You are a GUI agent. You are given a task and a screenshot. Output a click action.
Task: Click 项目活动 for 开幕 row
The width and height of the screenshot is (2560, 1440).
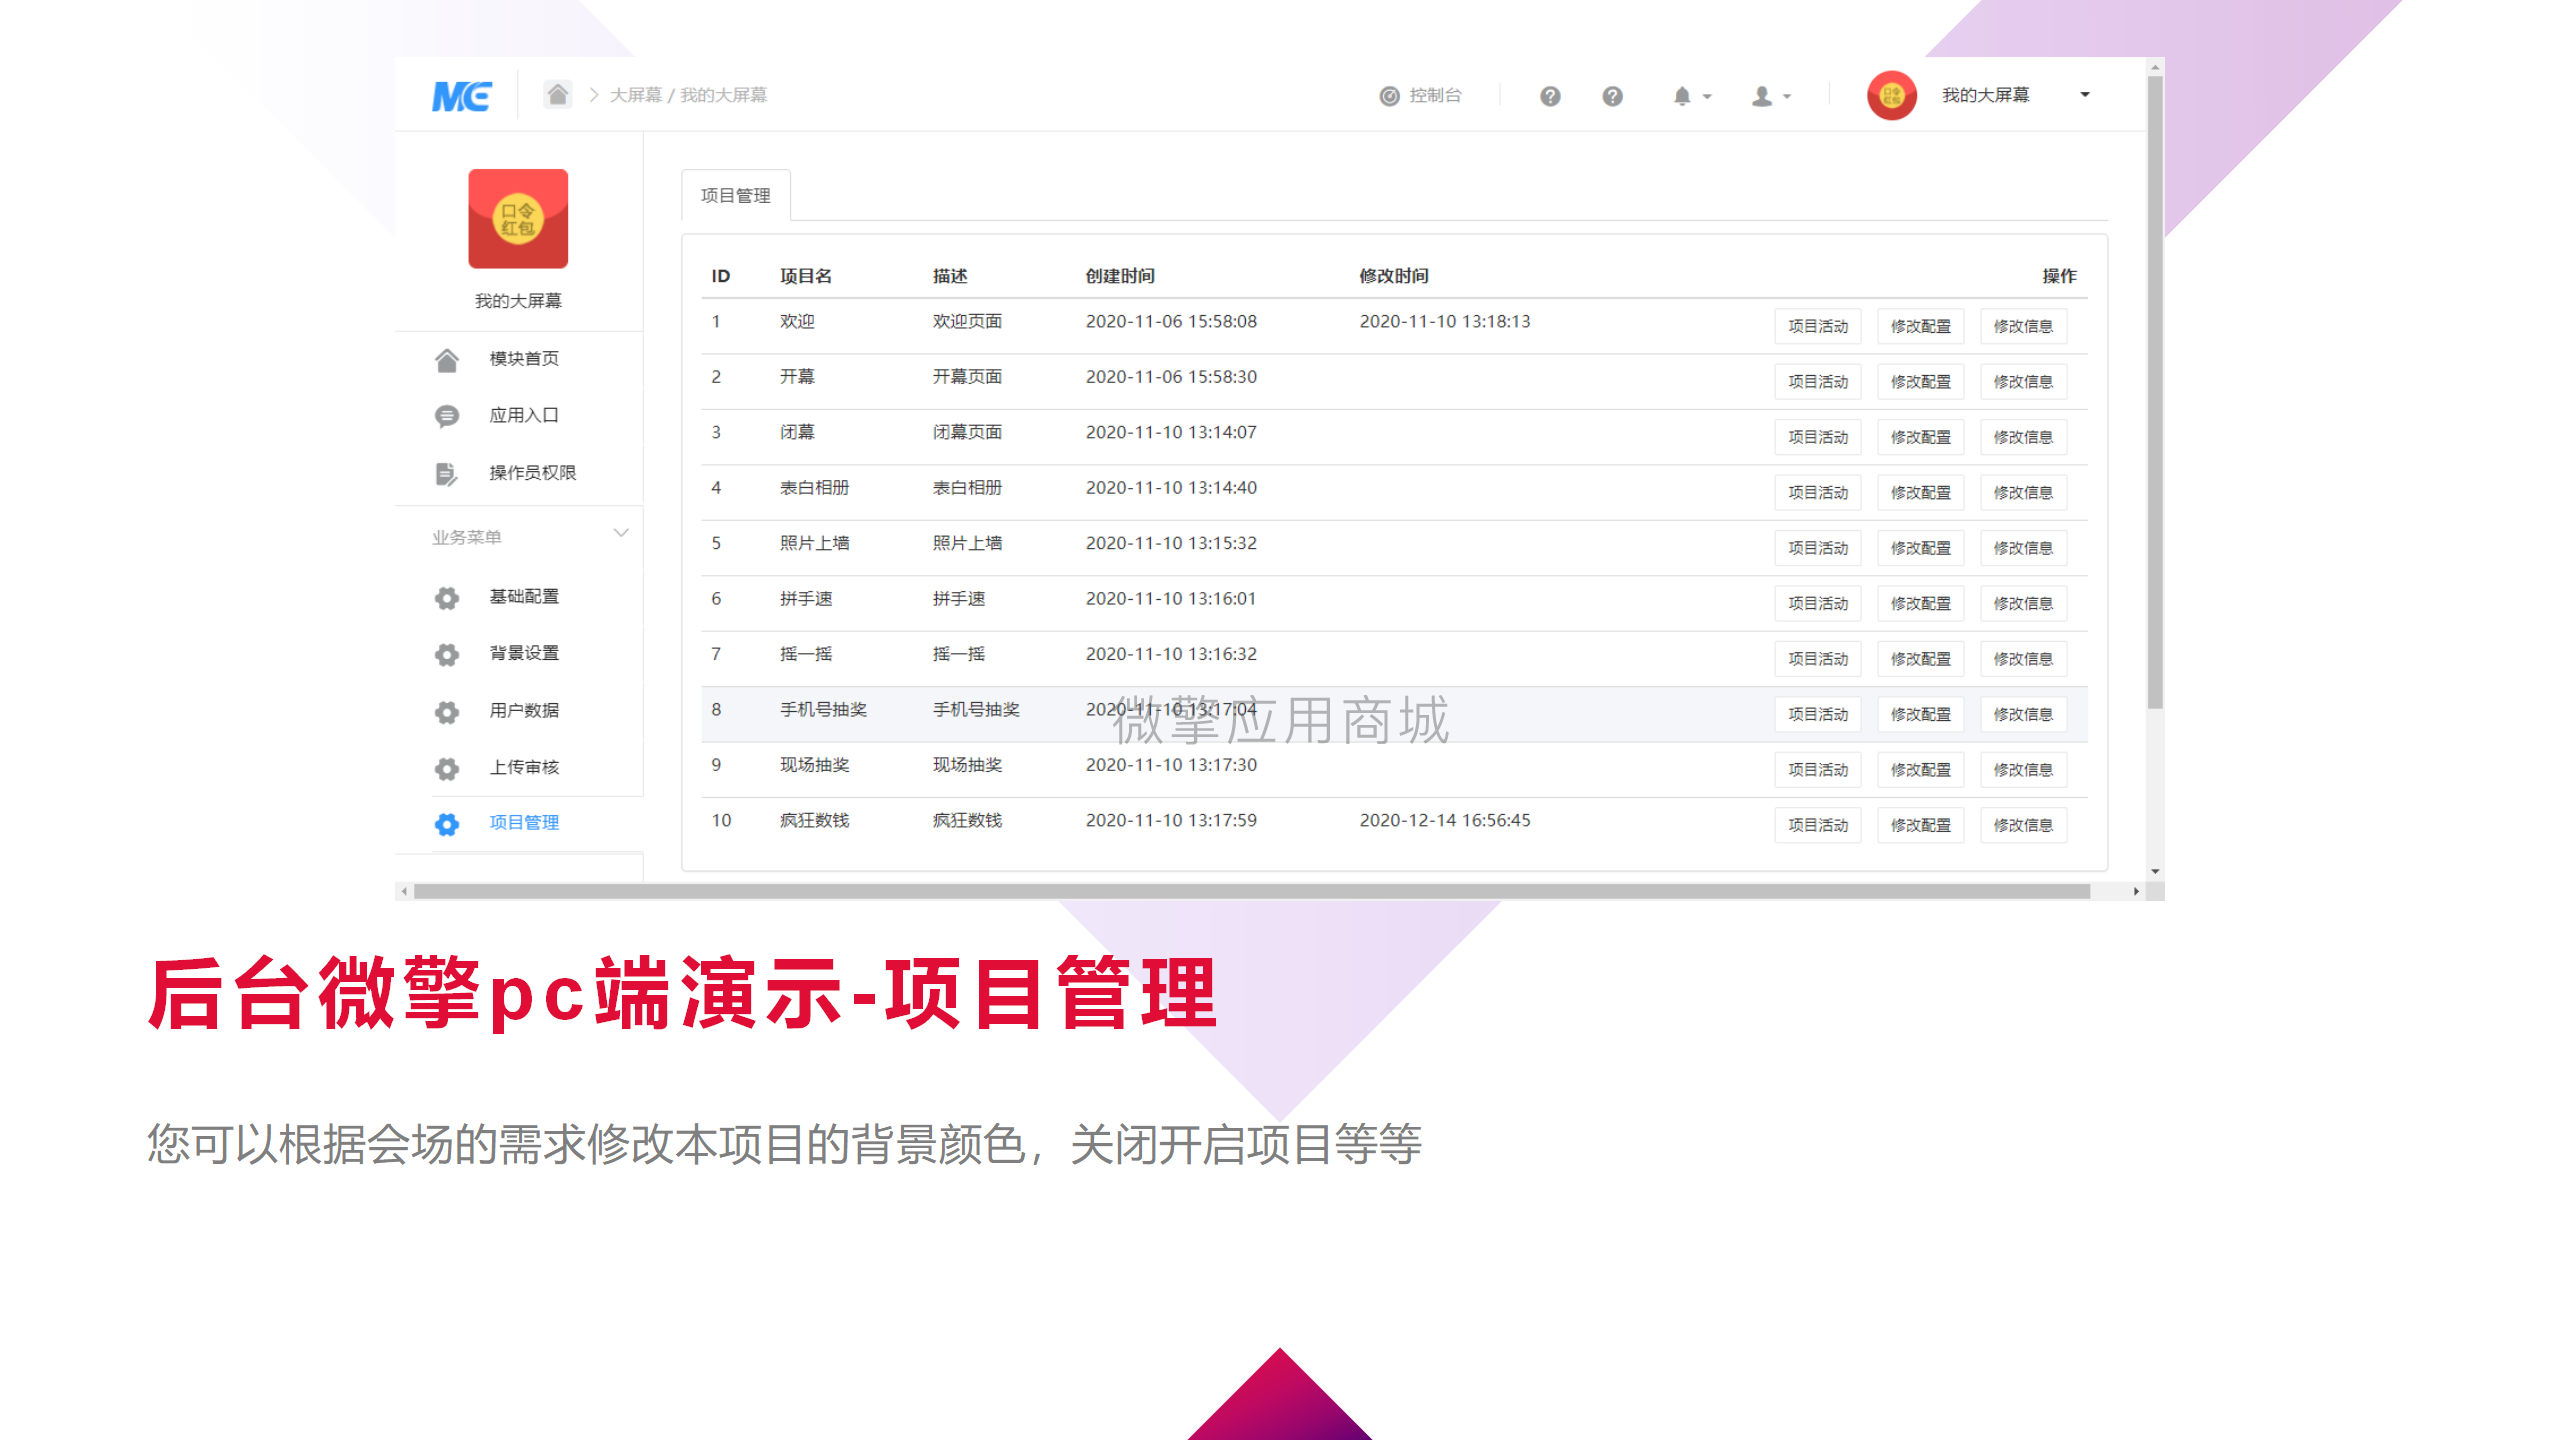1818,382
